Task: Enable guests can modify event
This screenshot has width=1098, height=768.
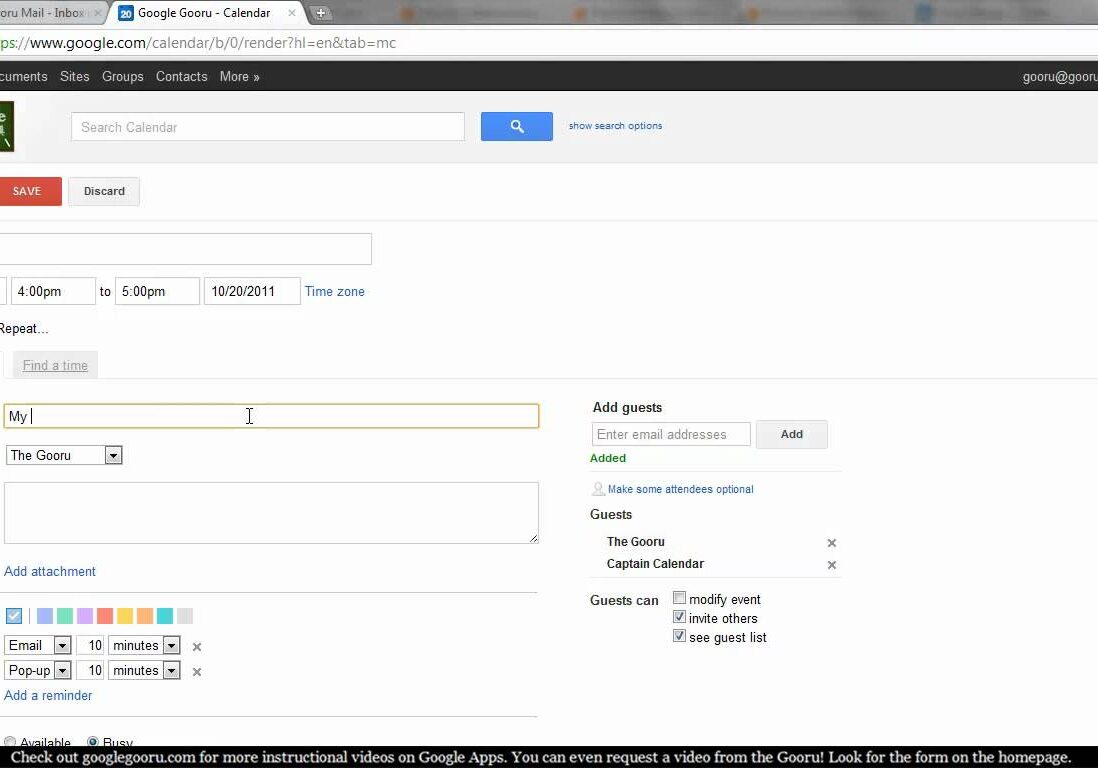Action: (679, 598)
